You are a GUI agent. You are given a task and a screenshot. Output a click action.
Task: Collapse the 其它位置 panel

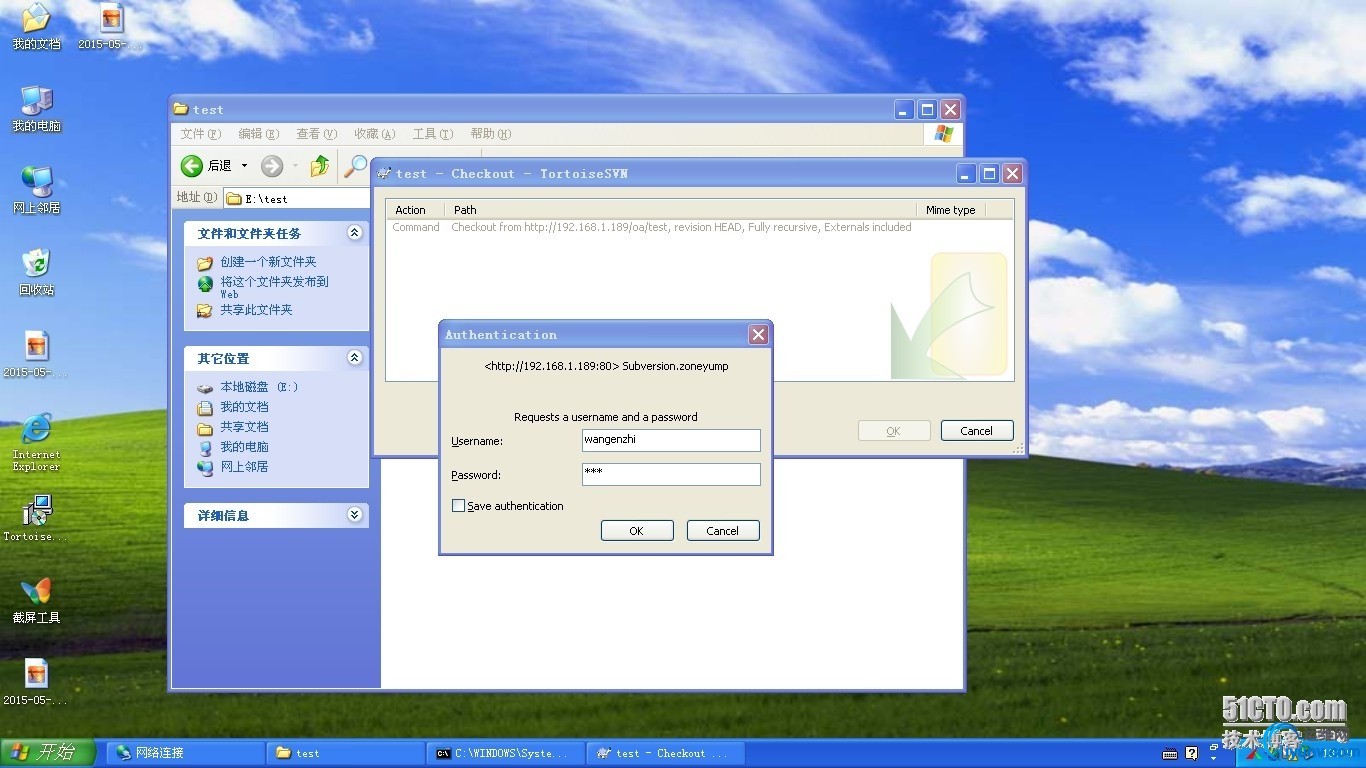coord(354,358)
